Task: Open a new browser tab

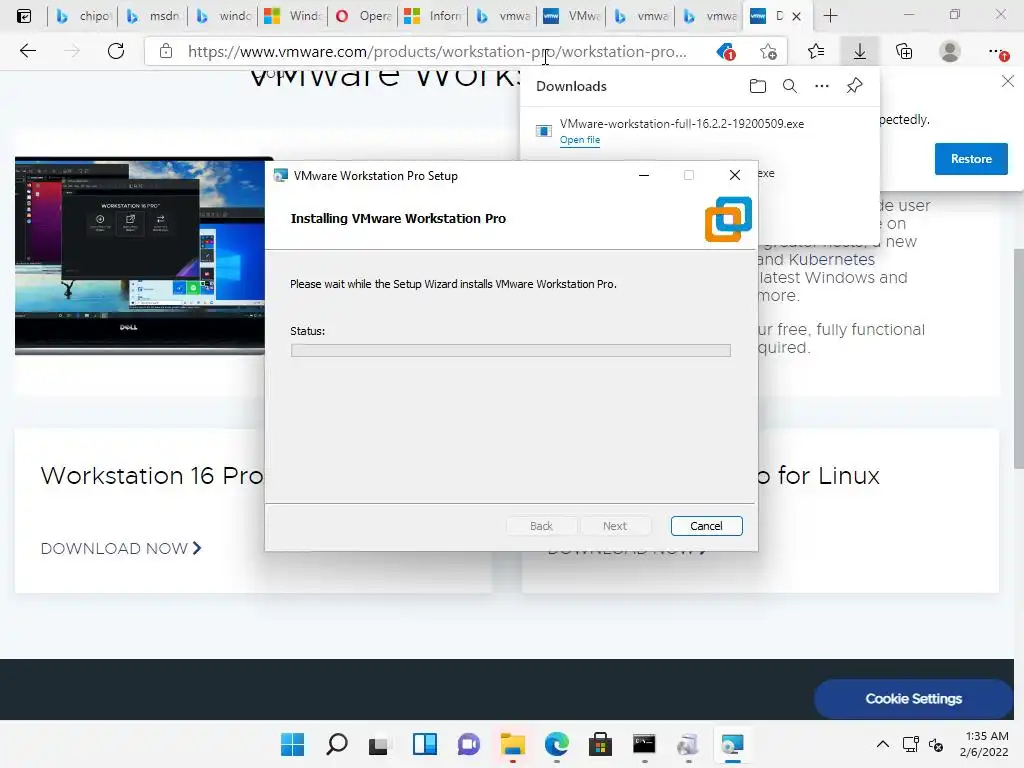Action: tap(830, 16)
